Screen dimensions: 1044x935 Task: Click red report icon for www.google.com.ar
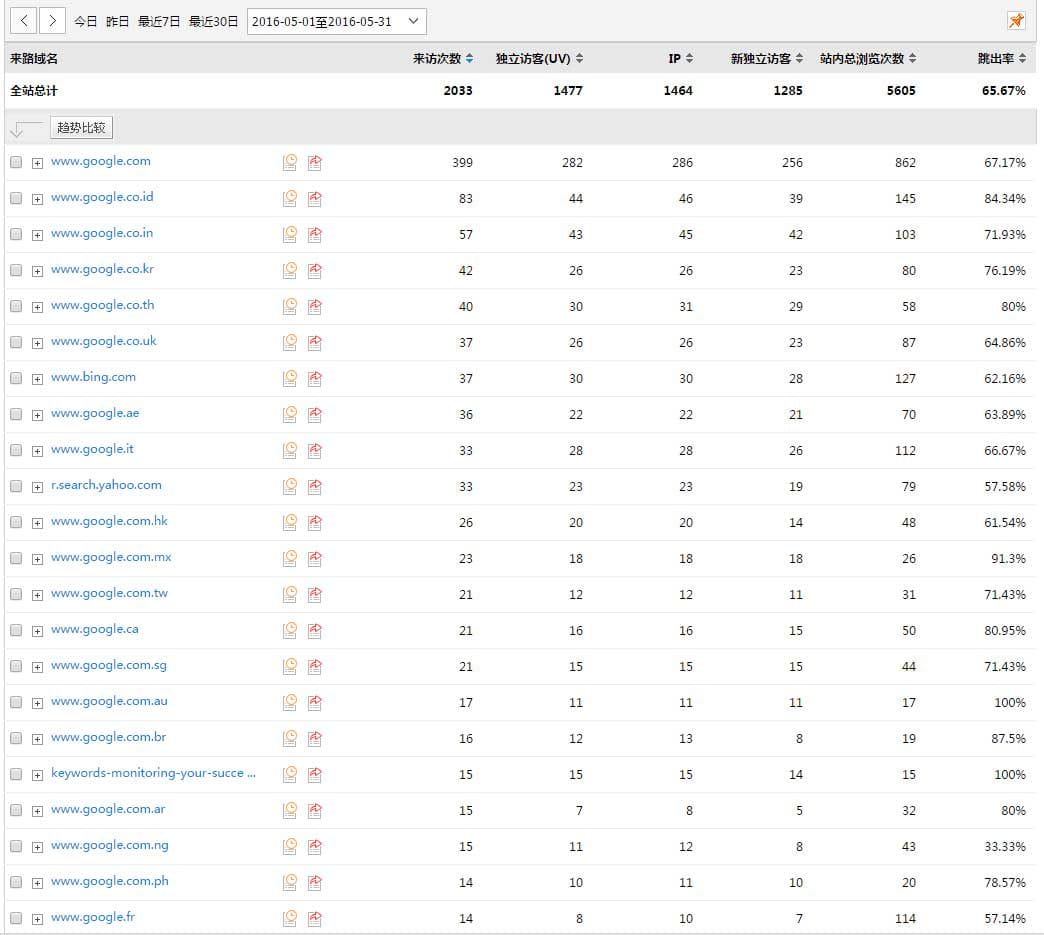pos(315,810)
